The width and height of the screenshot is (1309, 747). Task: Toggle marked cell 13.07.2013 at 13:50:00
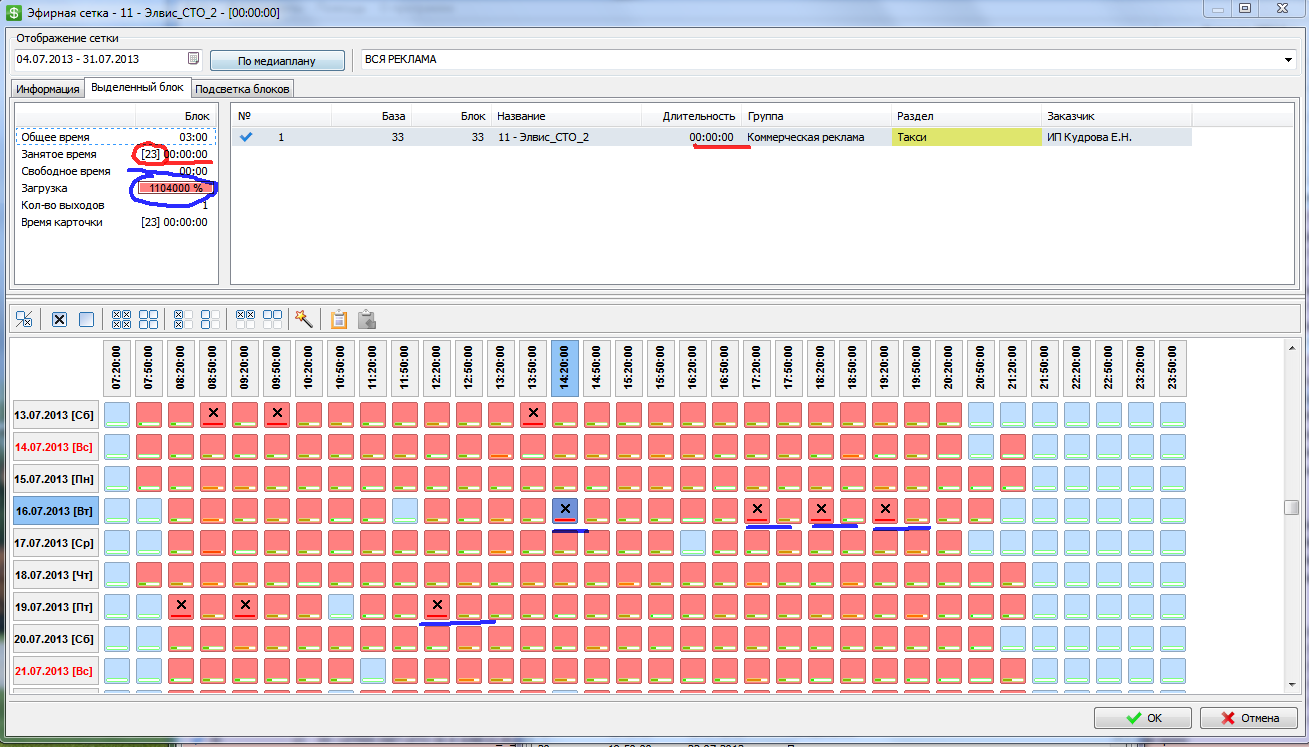533,415
